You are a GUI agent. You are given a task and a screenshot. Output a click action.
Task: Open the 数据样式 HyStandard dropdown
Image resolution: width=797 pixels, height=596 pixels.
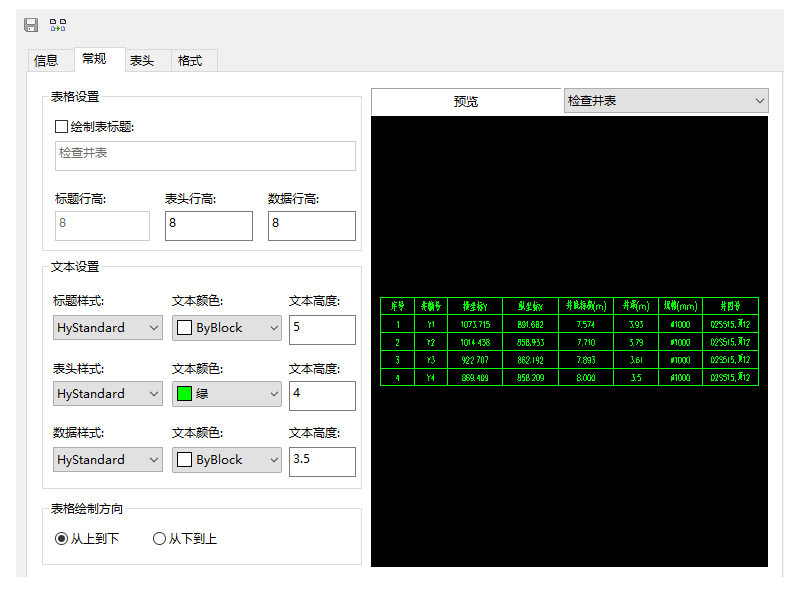pos(107,460)
